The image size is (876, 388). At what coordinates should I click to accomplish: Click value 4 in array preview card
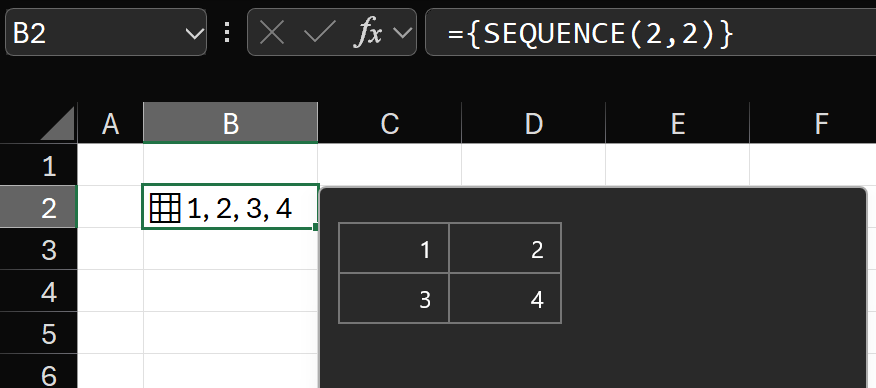(x=537, y=300)
